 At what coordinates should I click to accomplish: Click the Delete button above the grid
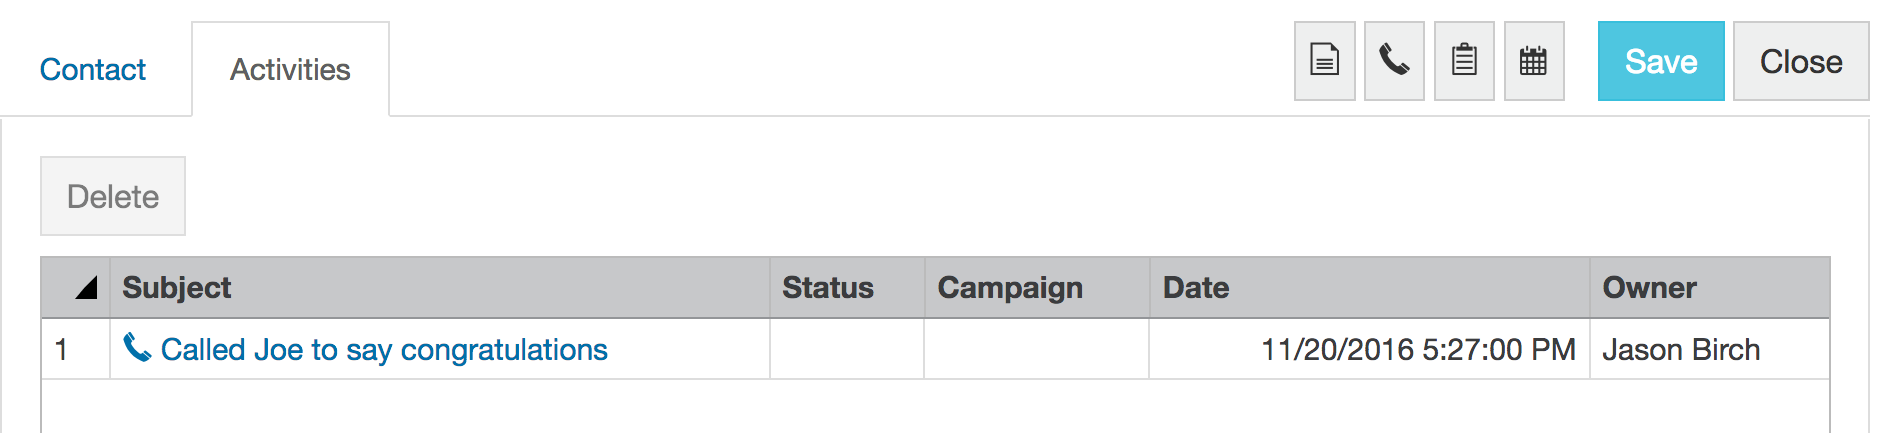[x=113, y=196]
